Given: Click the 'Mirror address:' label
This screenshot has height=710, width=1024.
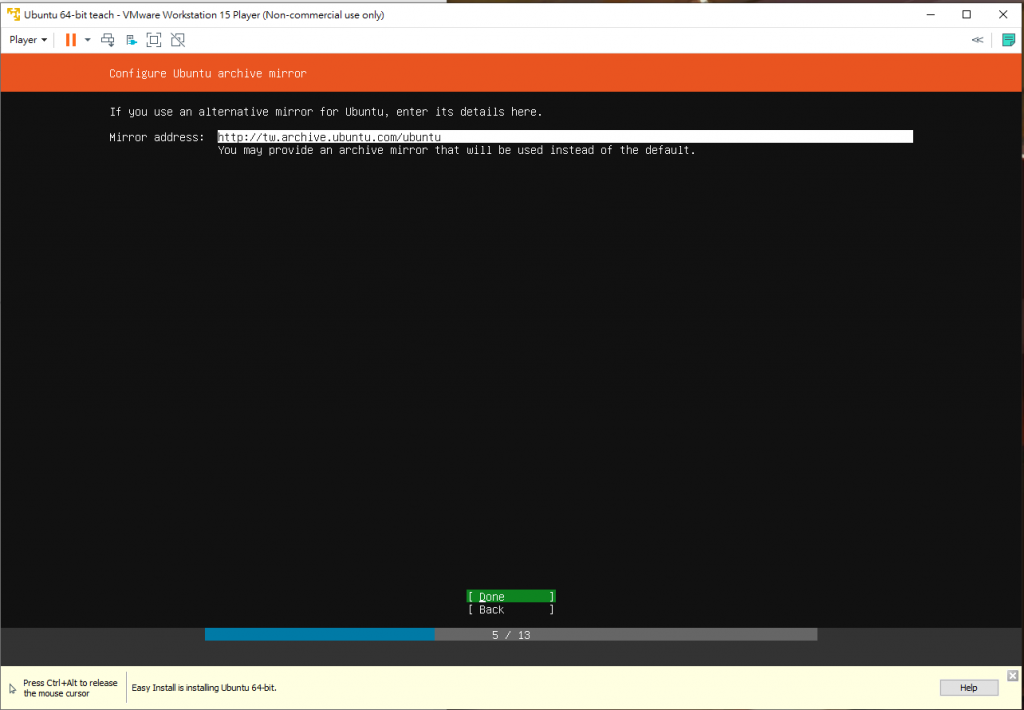Looking at the screenshot, I should click(x=157, y=137).
